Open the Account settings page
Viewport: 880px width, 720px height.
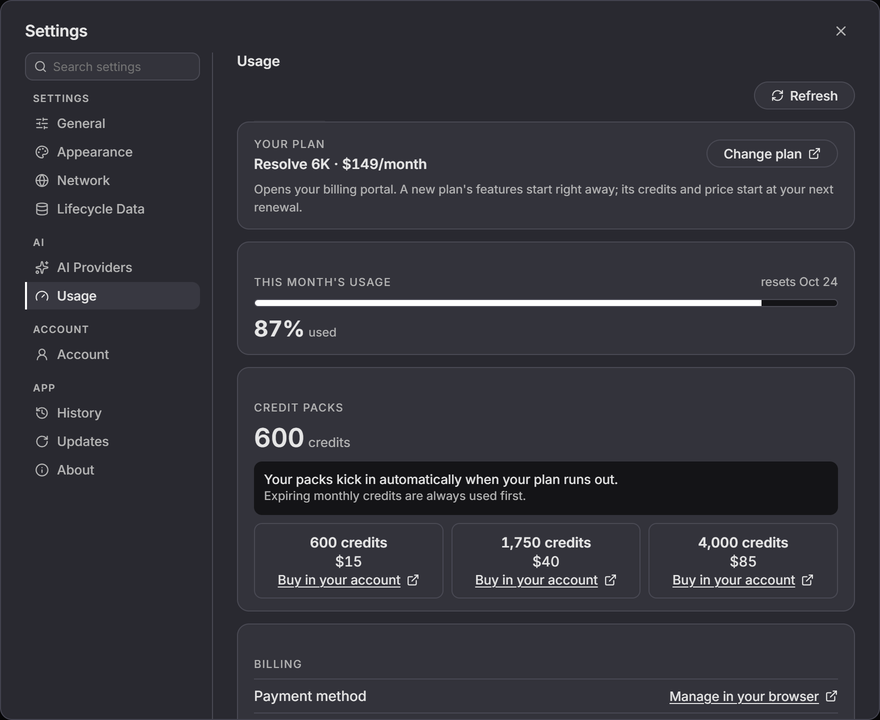coord(112,355)
